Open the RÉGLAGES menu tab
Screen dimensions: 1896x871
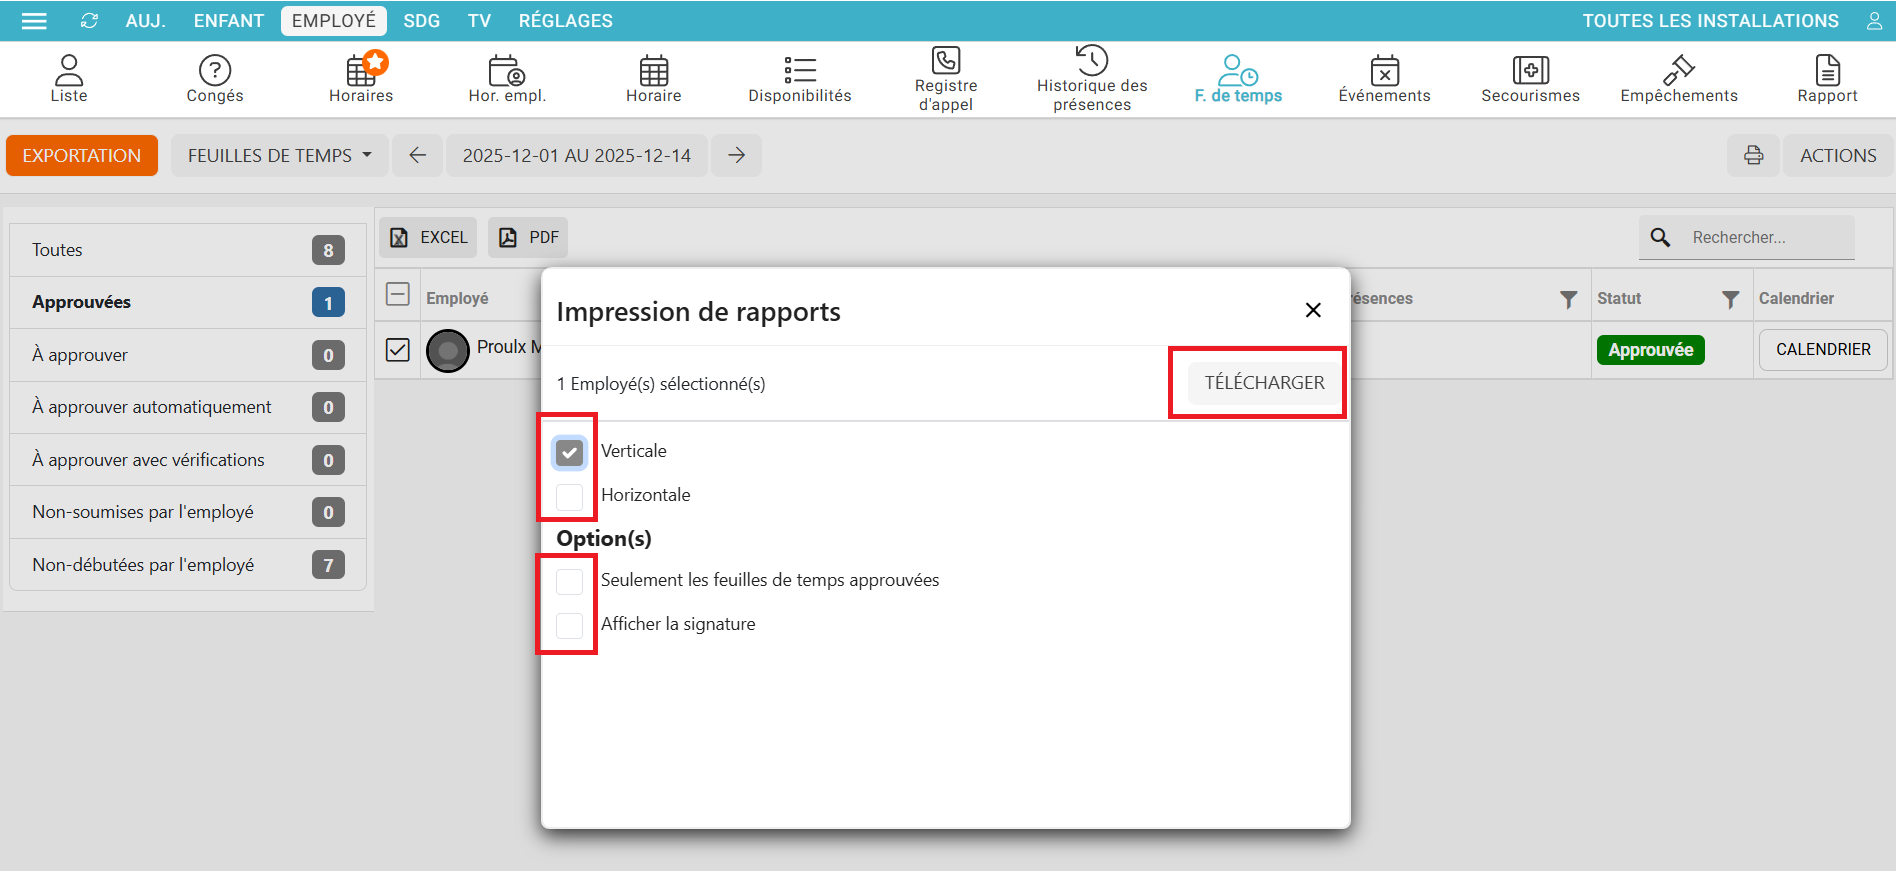565,21
